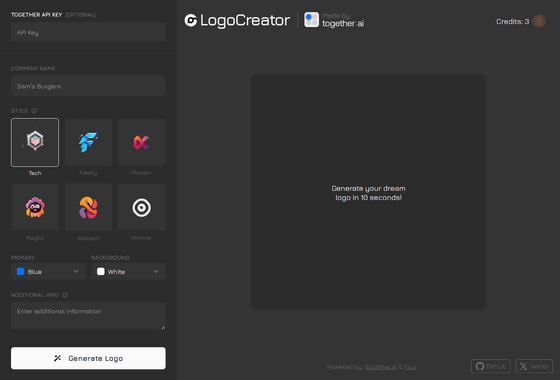Select the Playful mascot style
Image resolution: width=560 pixels, height=380 pixels.
(35, 208)
